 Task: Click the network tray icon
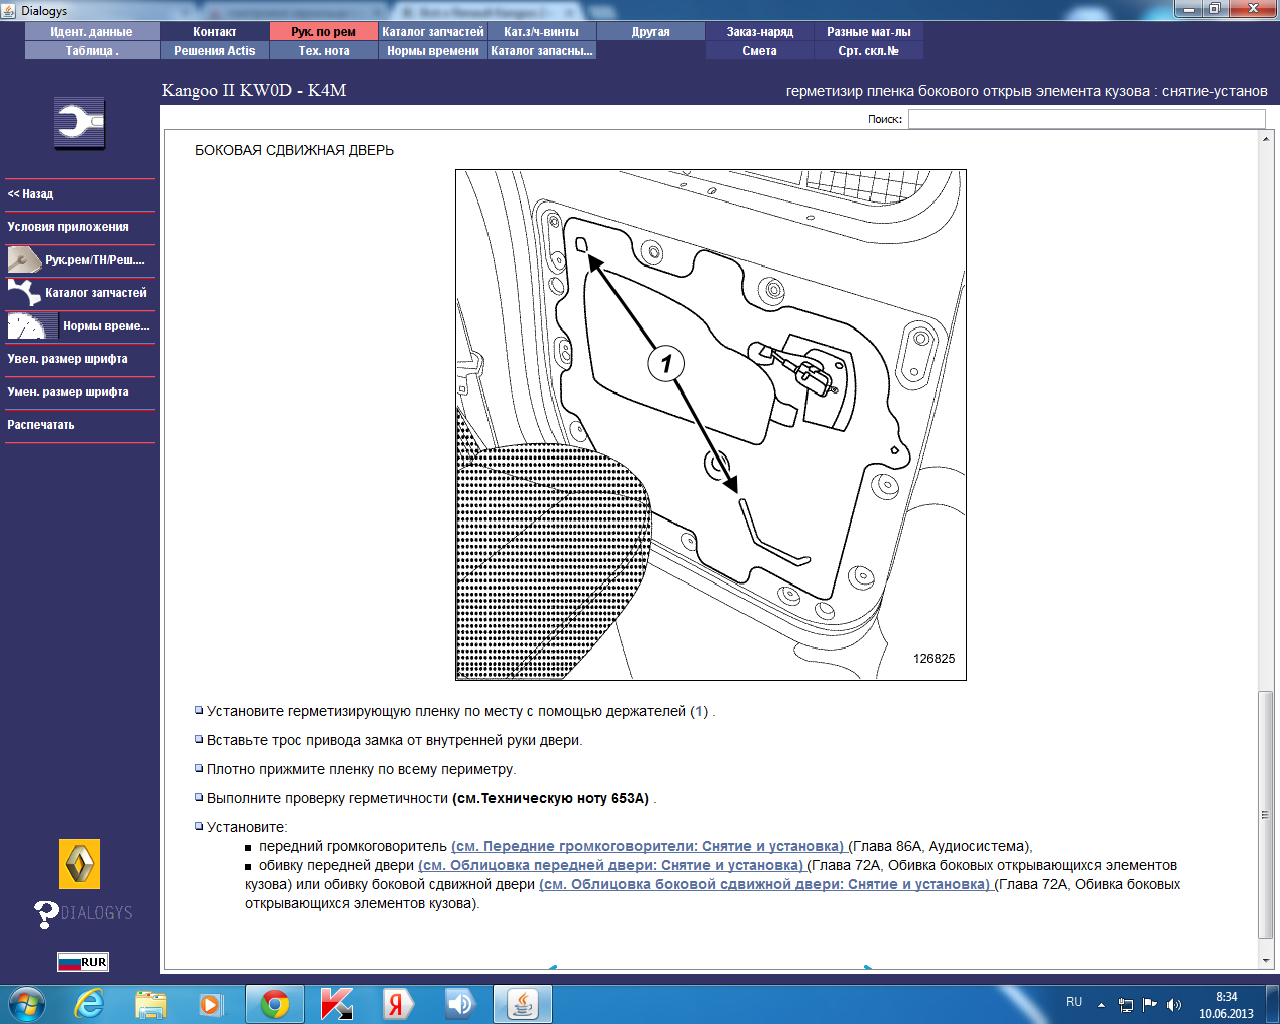tap(1126, 1005)
